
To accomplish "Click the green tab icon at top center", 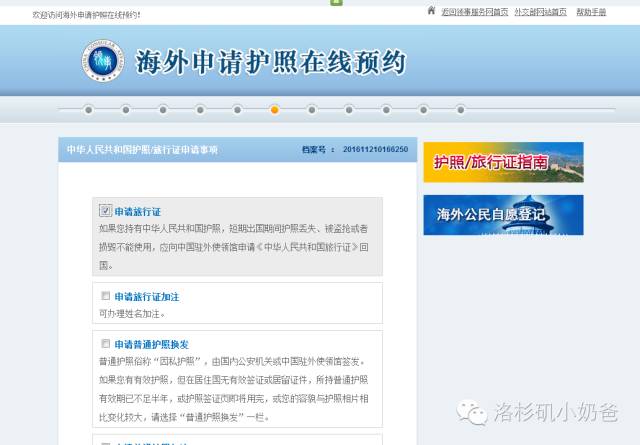I will [x=336, y=2].
